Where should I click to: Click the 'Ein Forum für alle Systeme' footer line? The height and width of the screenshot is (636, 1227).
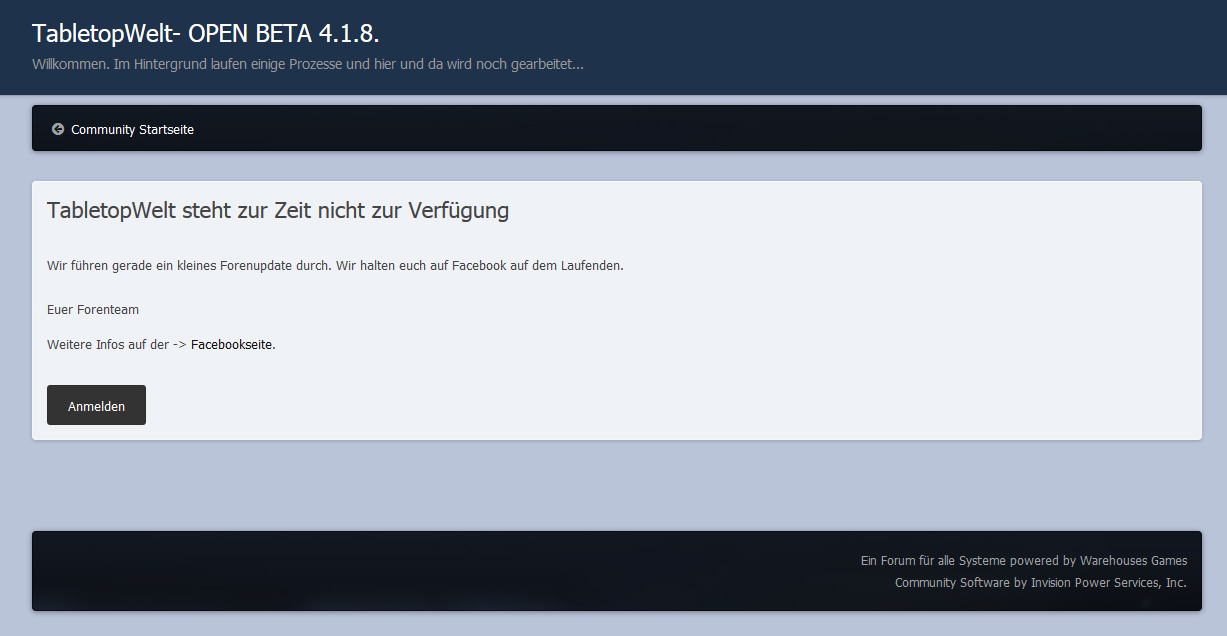[x=932, y=561]
